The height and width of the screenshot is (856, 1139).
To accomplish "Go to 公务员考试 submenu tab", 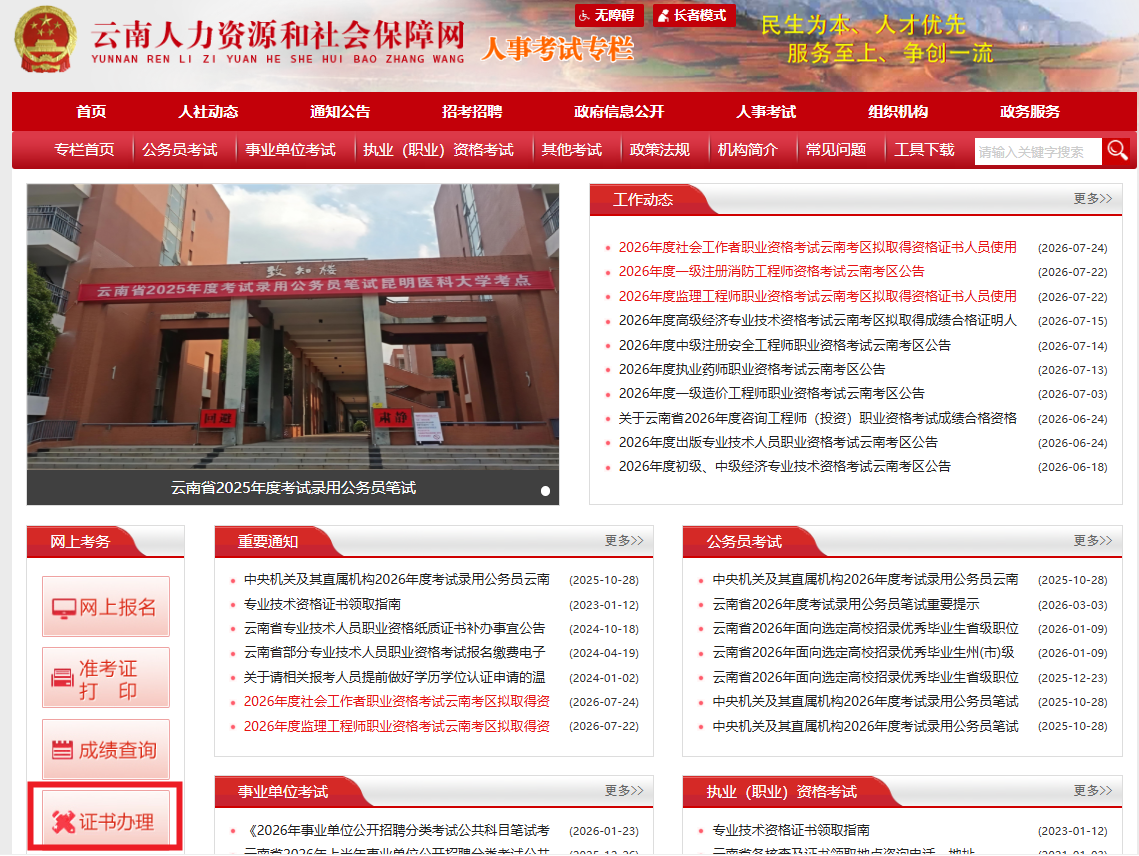I will (x=180, y=150).
